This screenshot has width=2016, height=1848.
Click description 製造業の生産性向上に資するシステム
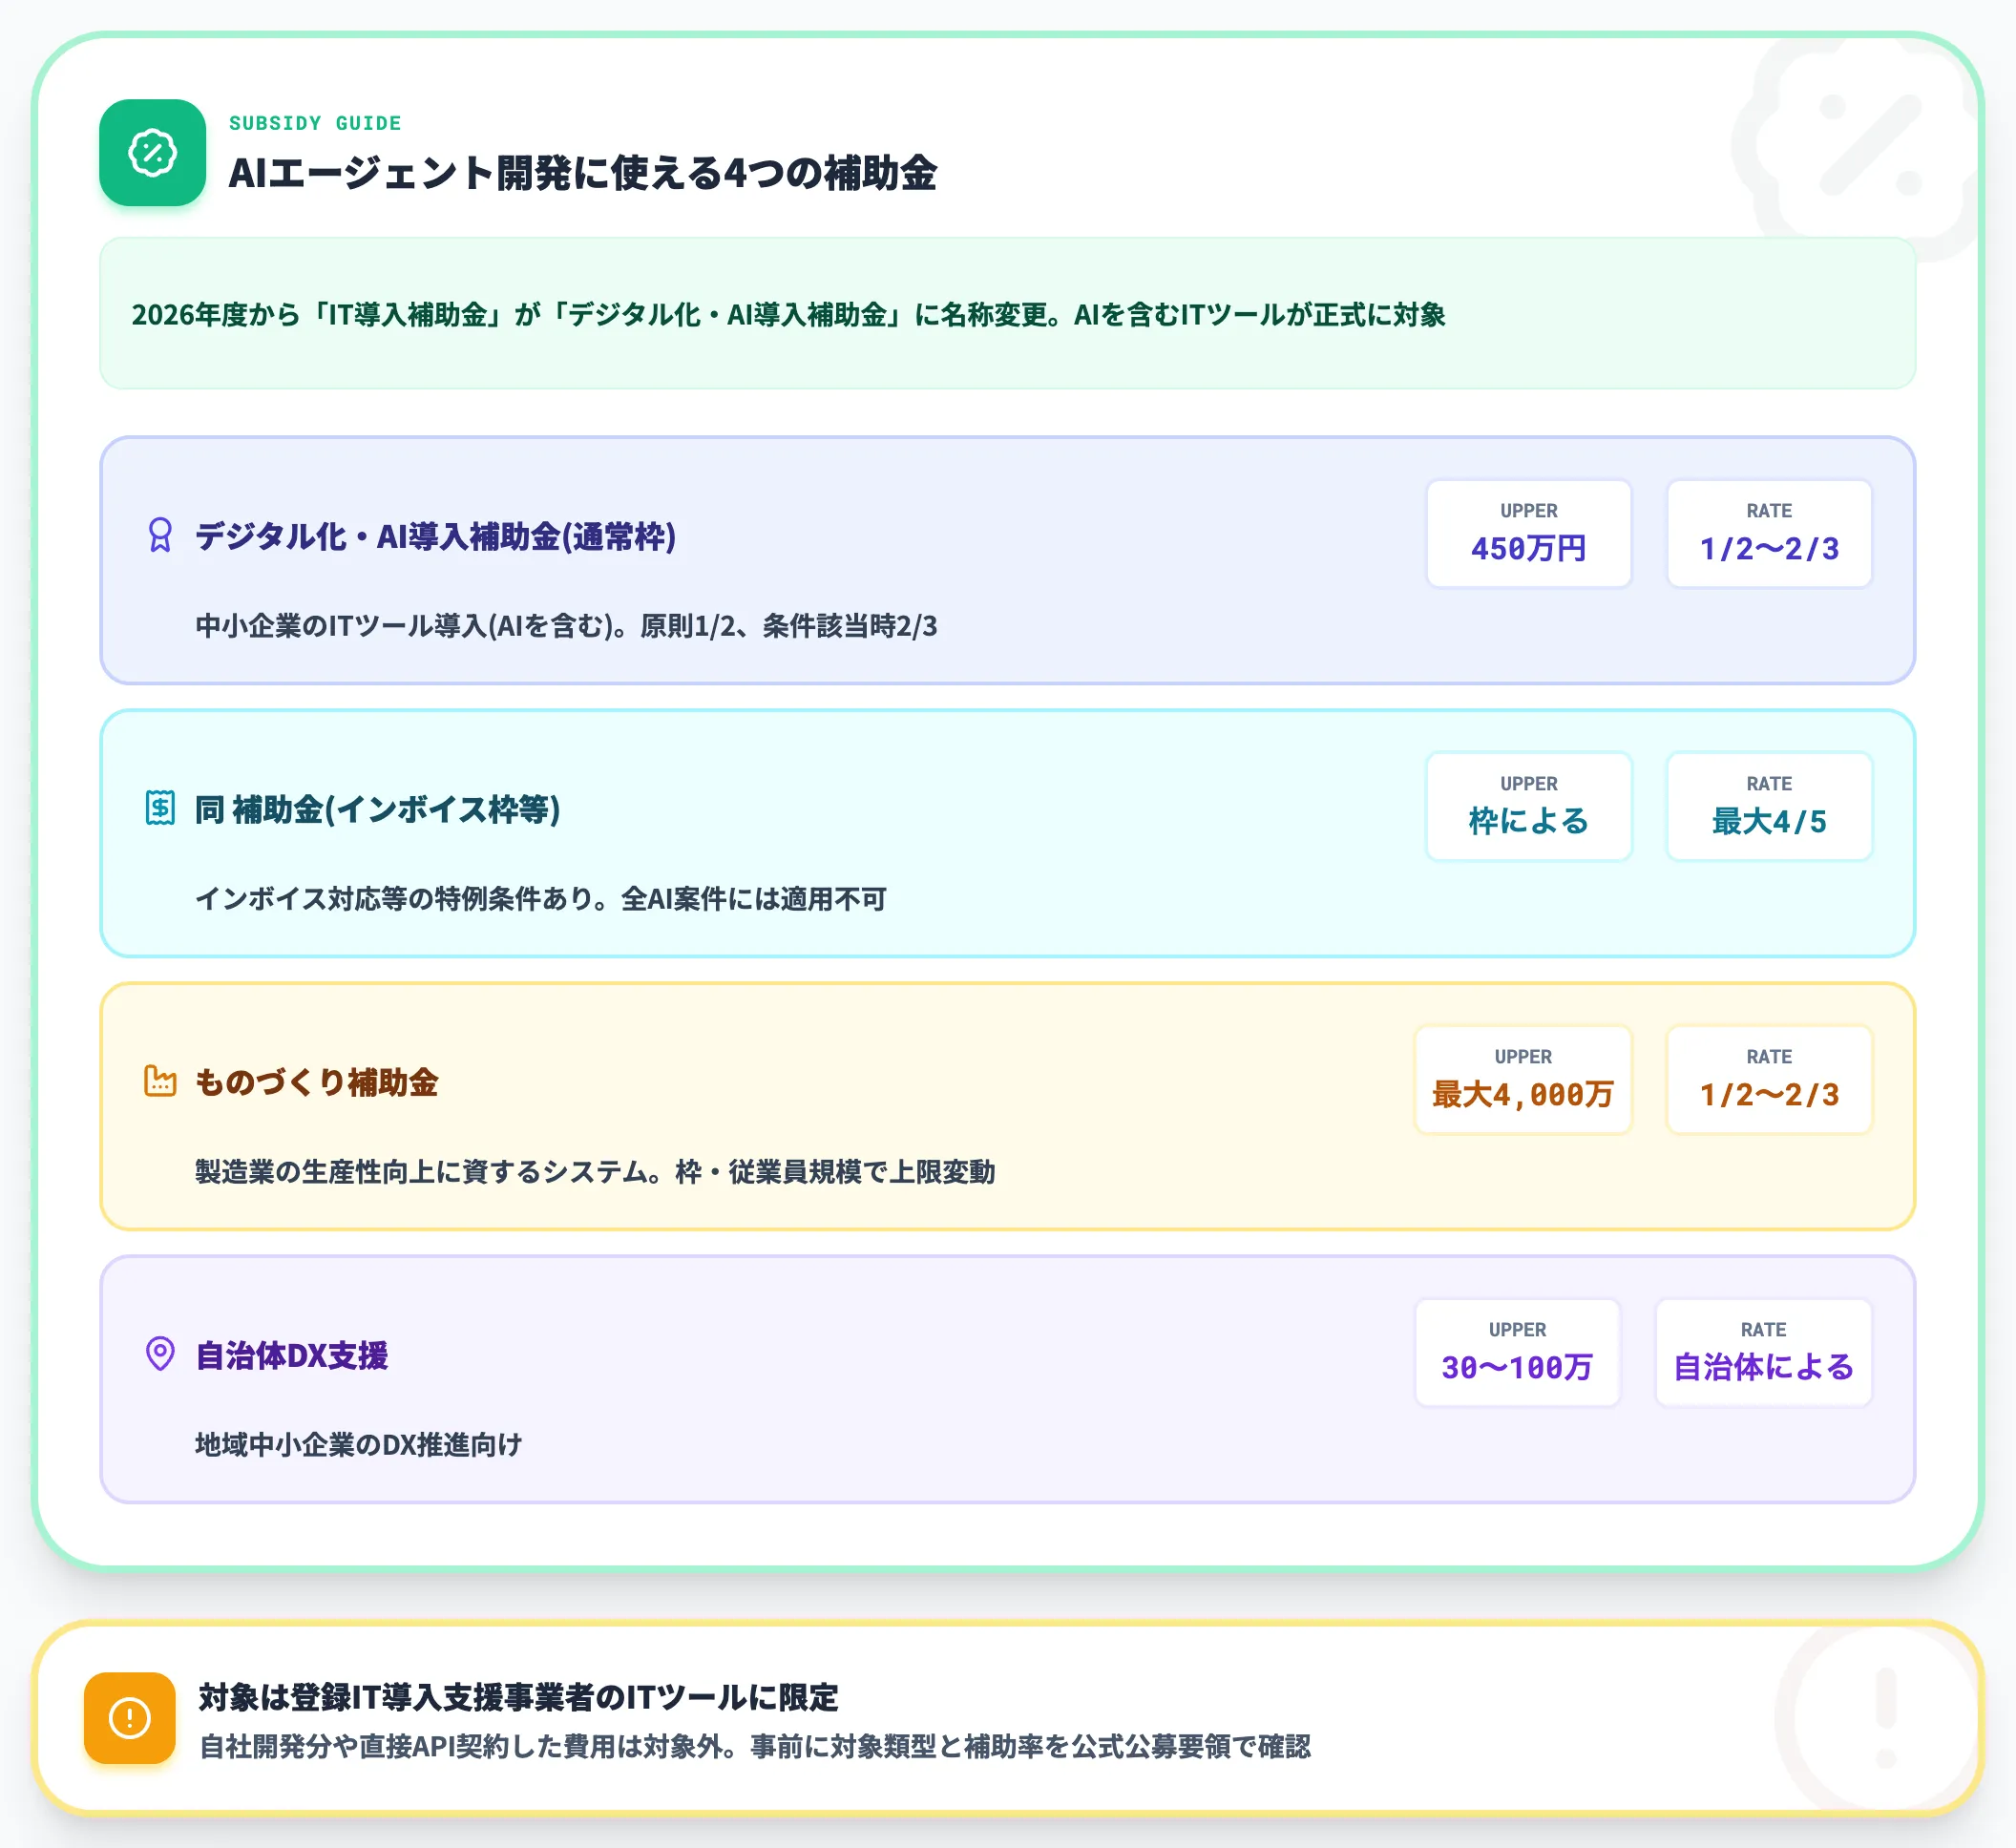[595, 1172]
